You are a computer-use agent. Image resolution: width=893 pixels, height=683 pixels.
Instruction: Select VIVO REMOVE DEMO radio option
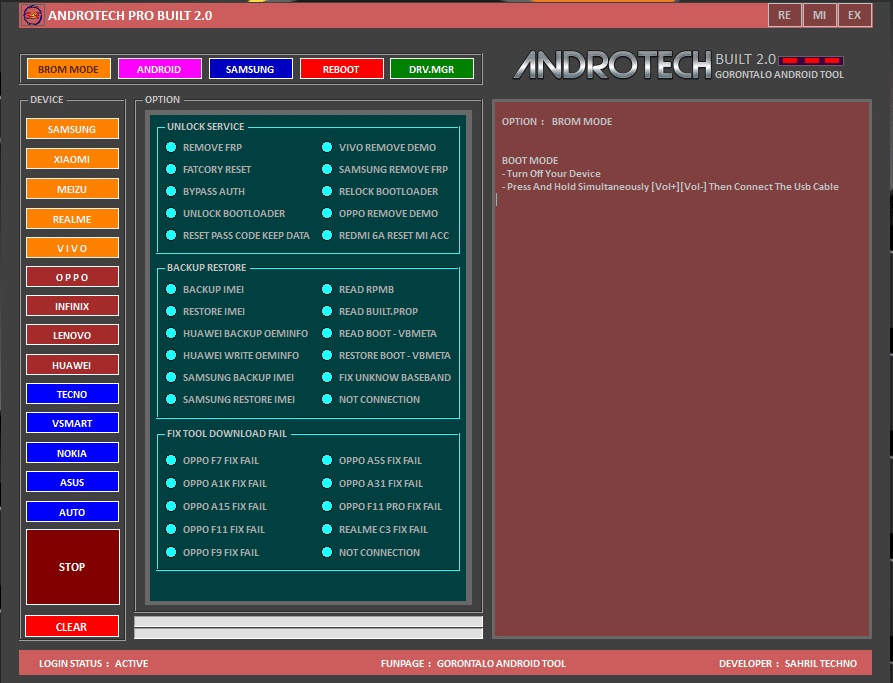(x=379, y=148)
